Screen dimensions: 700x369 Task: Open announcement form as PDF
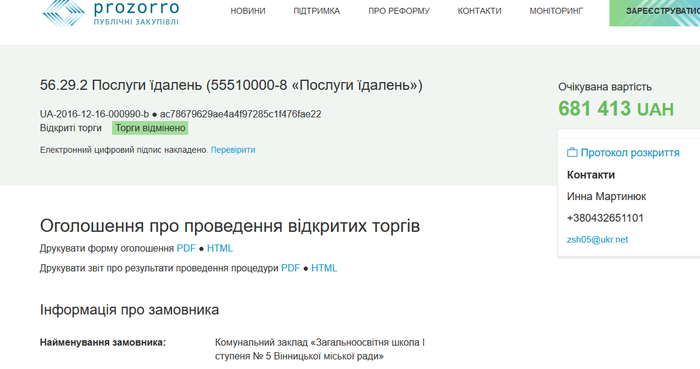[186, 248]
